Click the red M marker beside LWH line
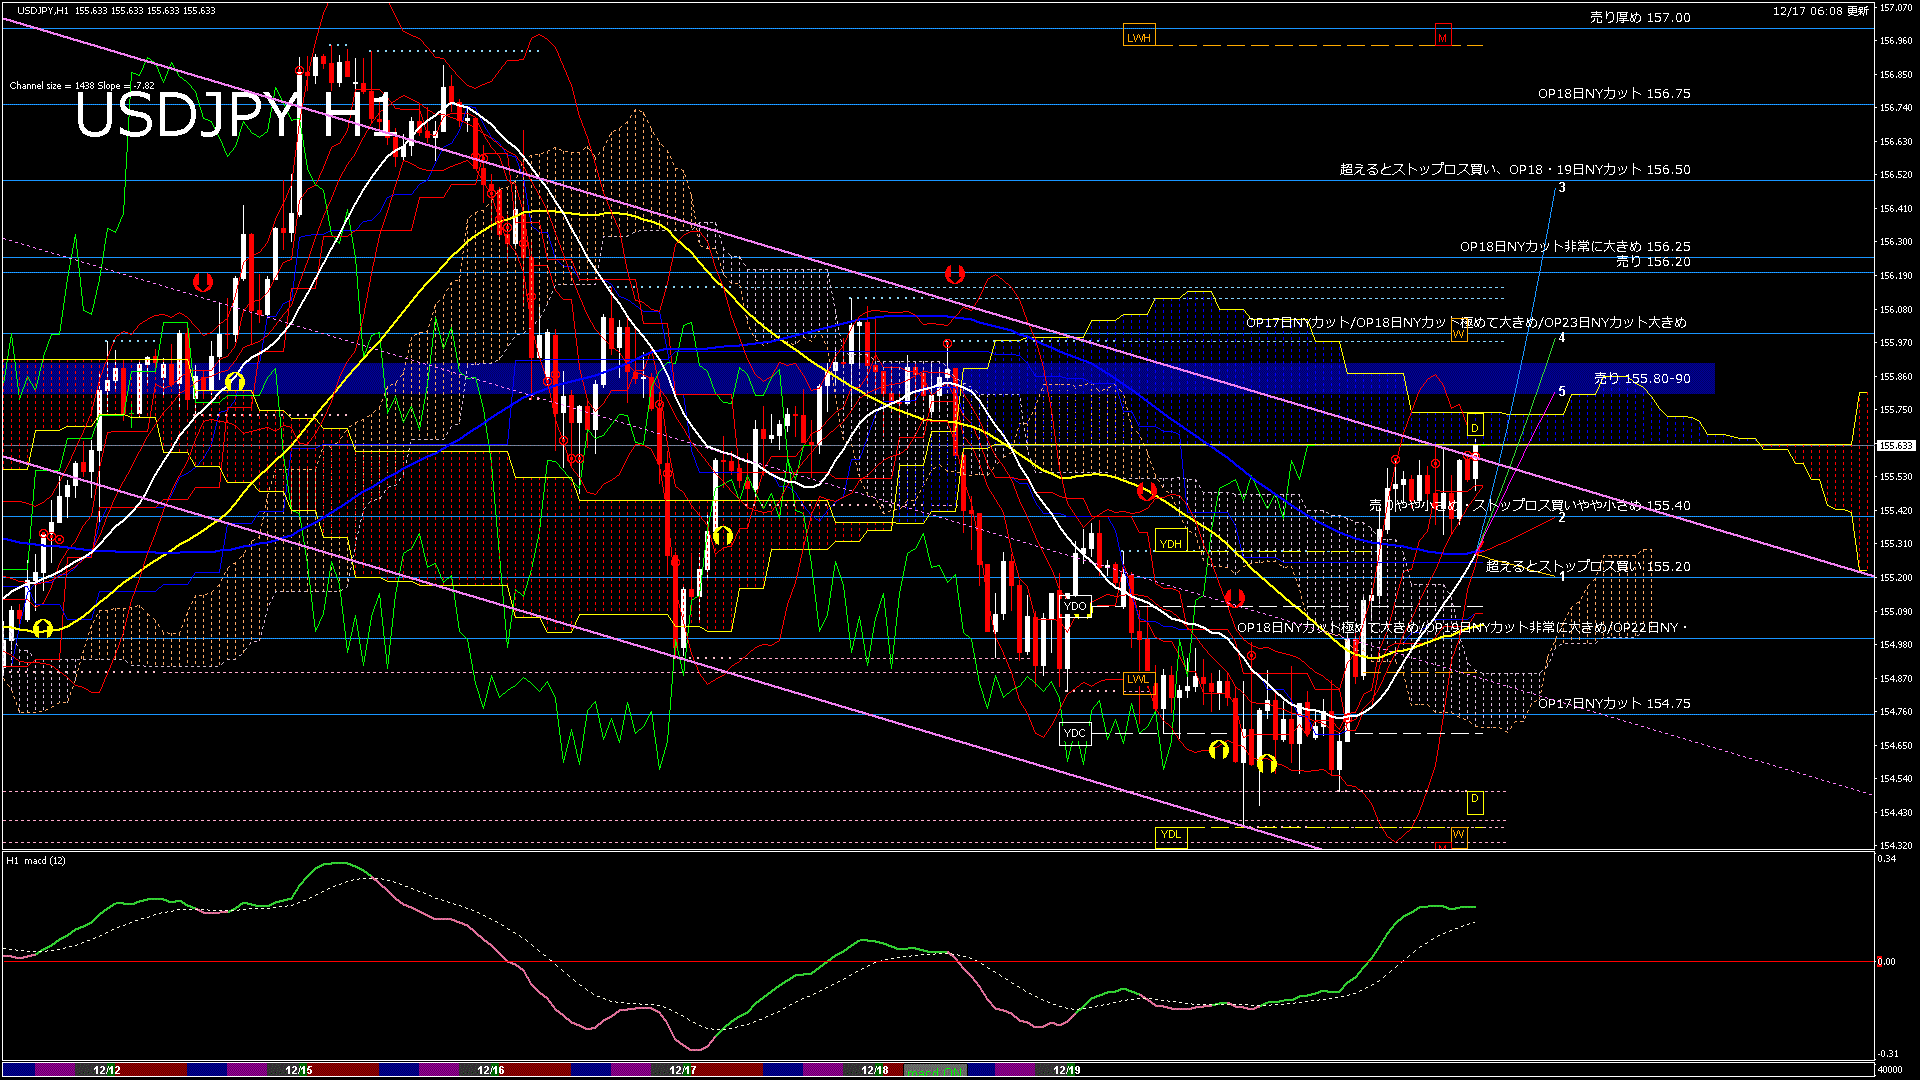1920x1080 pixels. [x=1442, y=37]
